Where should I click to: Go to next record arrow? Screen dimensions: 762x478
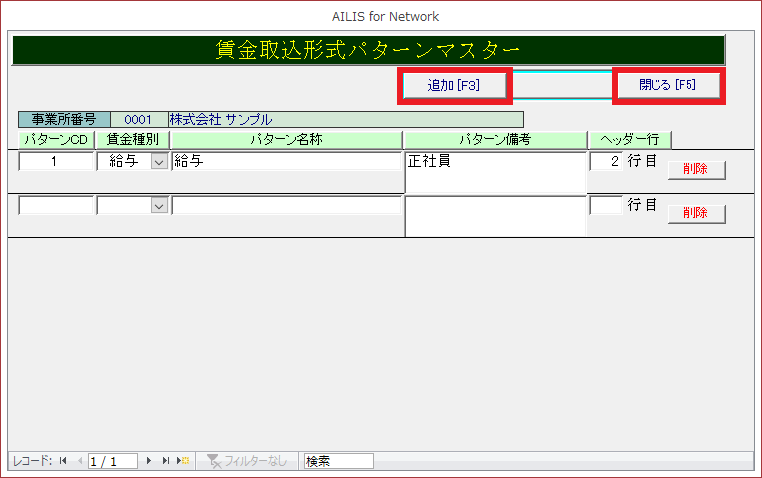(149, 461)
